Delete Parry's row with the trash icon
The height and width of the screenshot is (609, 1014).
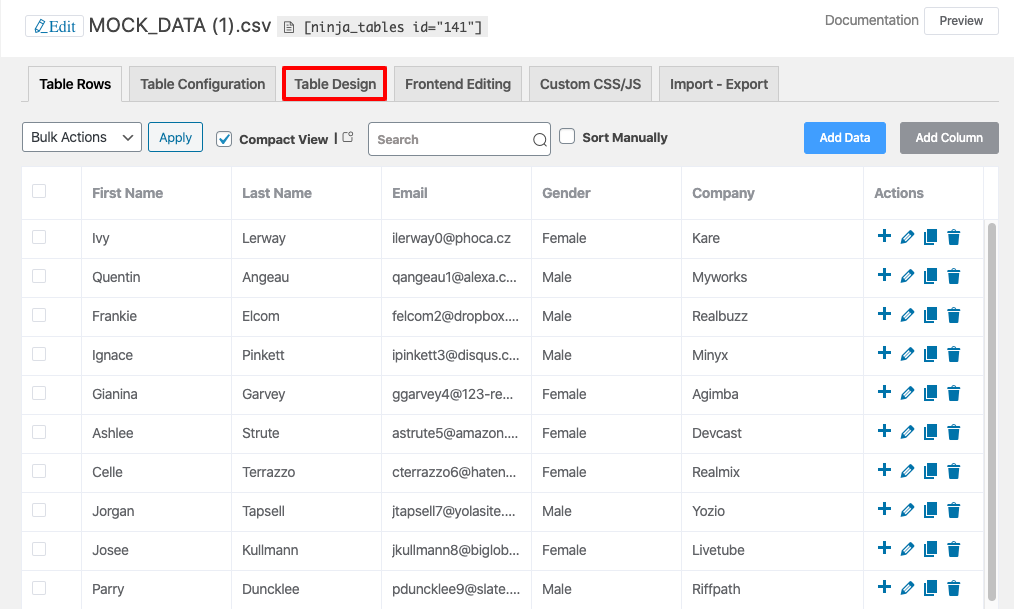(x=954, y=589)
